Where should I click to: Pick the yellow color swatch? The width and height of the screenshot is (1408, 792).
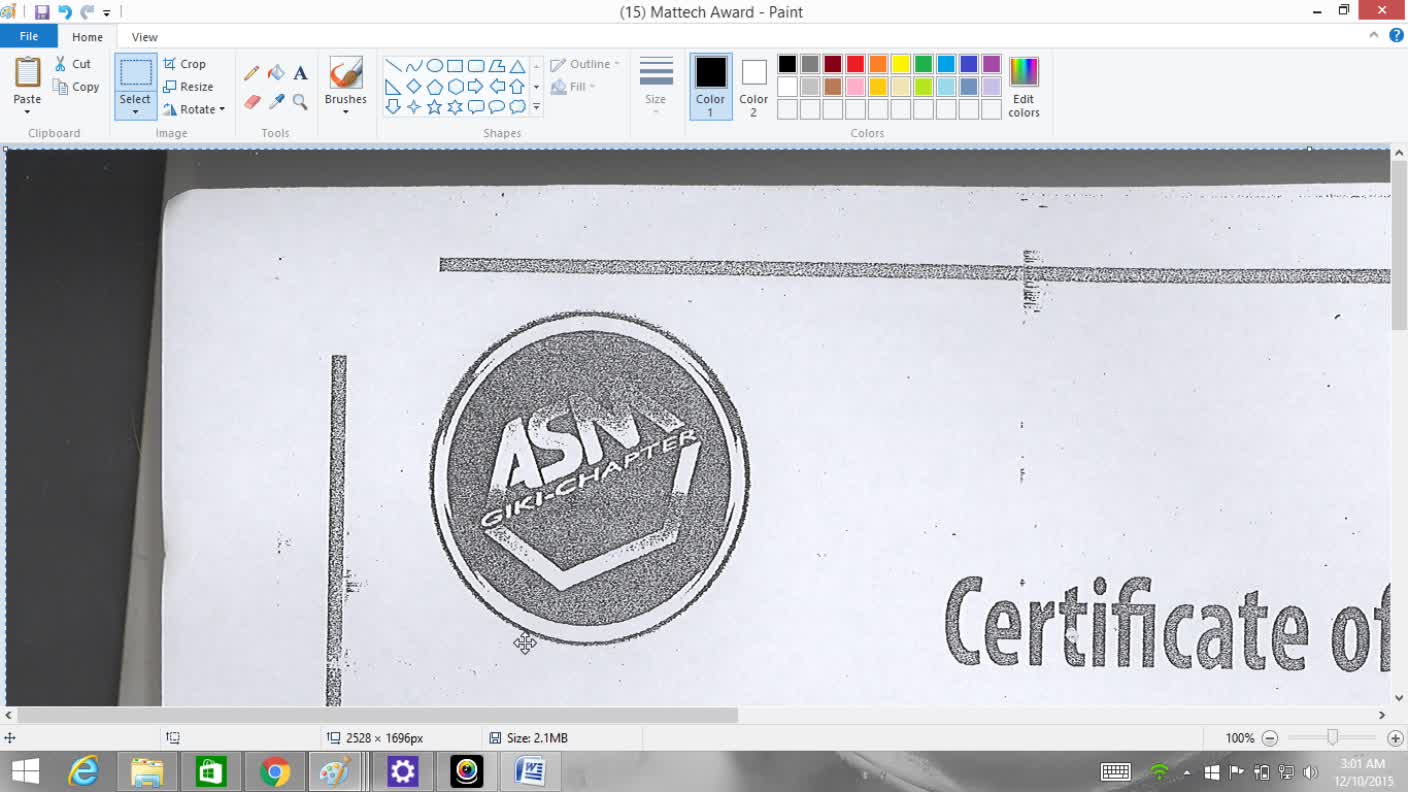coord(900,64)
